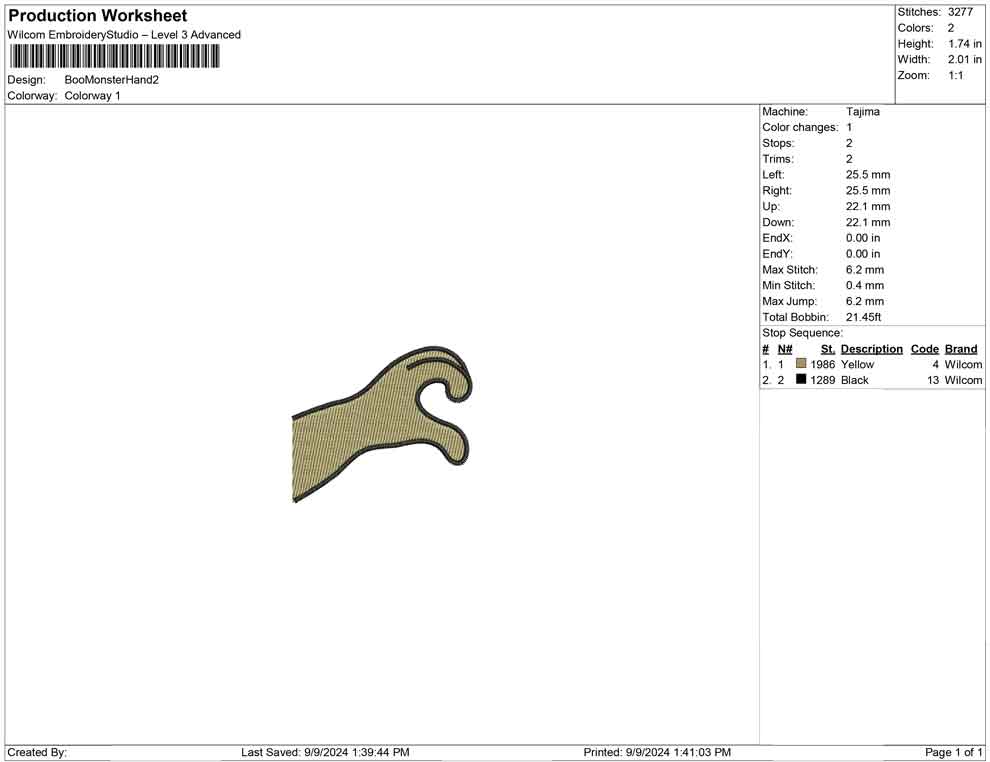Viewport: 990px width, 762px height.
Task: Click the Stop Sequence heading
Action: 802,333
